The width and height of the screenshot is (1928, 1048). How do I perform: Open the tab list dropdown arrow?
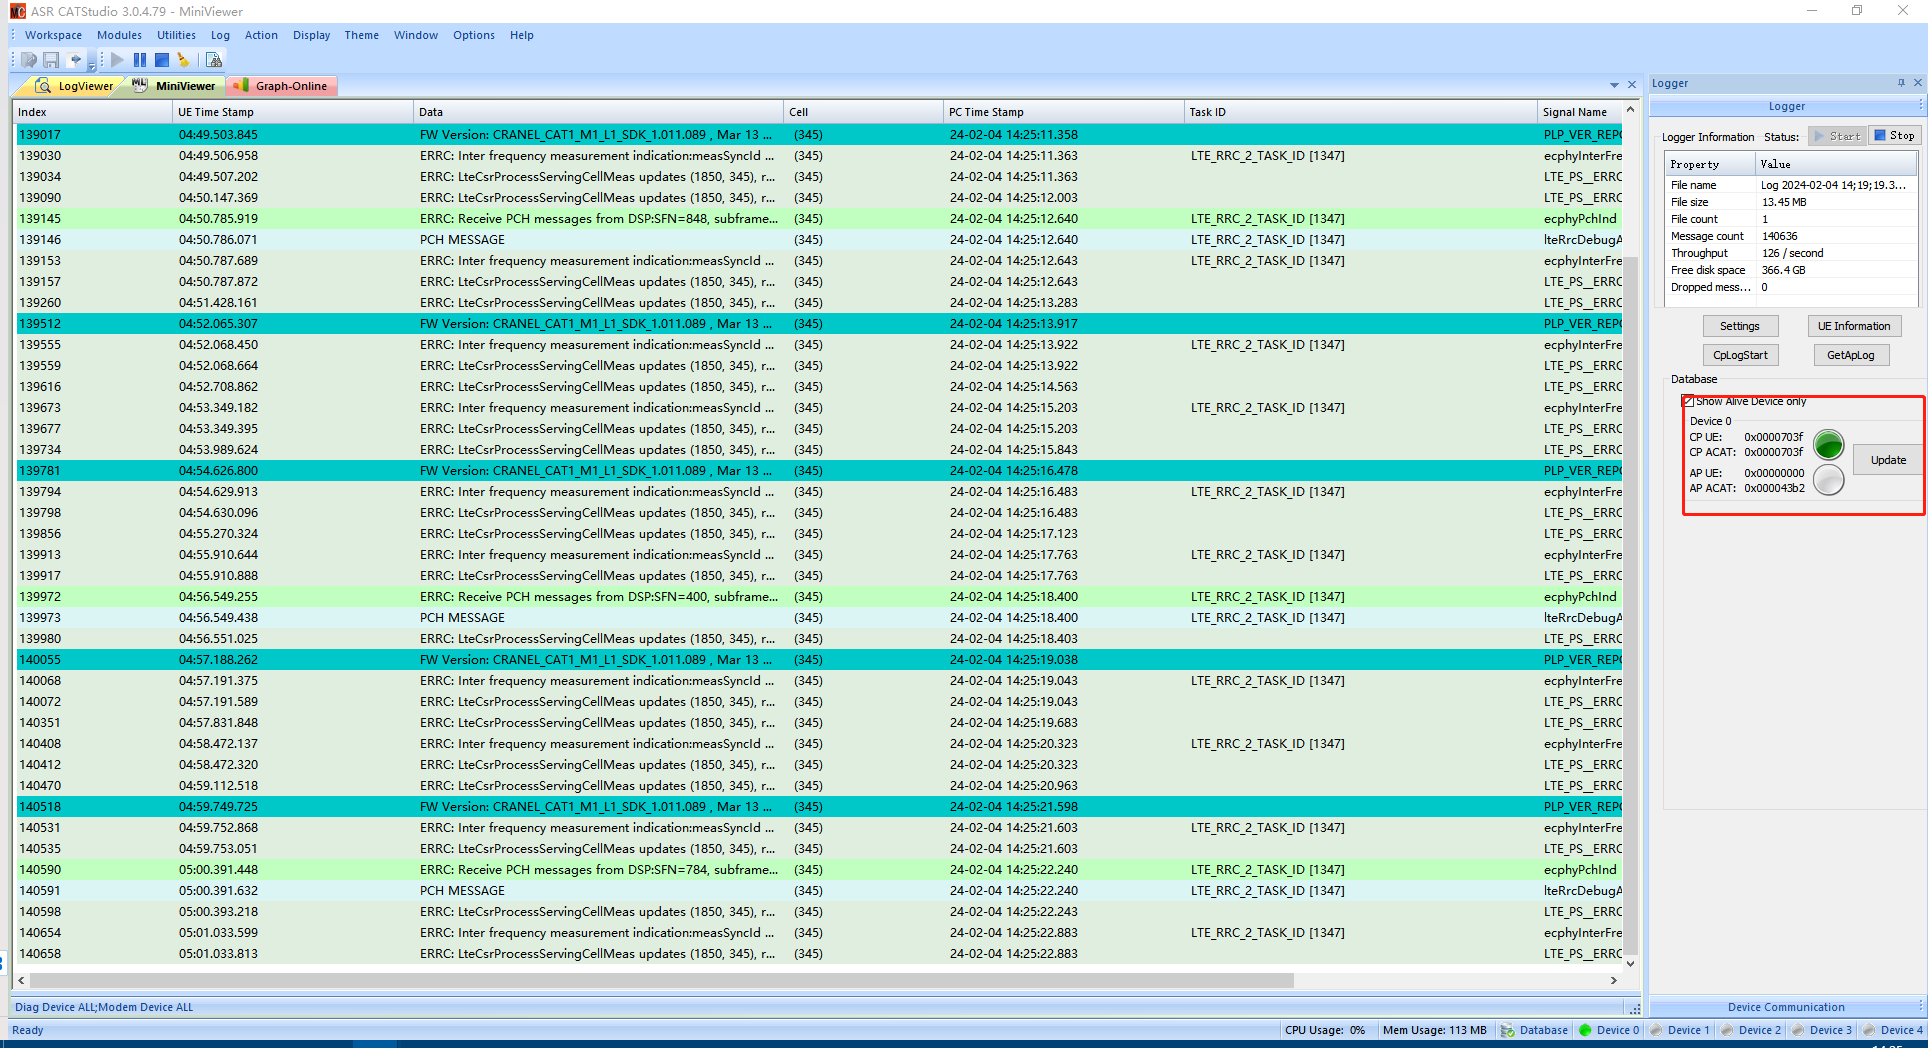[x=1614, y=85]
